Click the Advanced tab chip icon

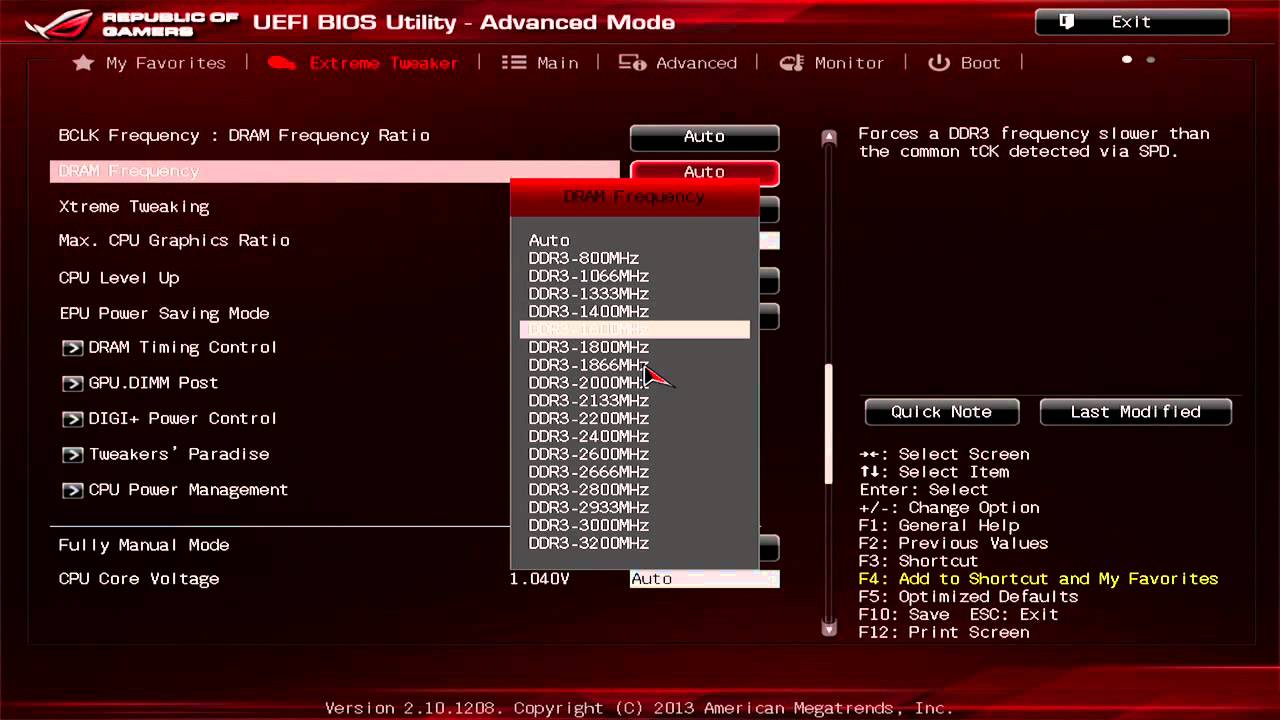pos(632,63)
